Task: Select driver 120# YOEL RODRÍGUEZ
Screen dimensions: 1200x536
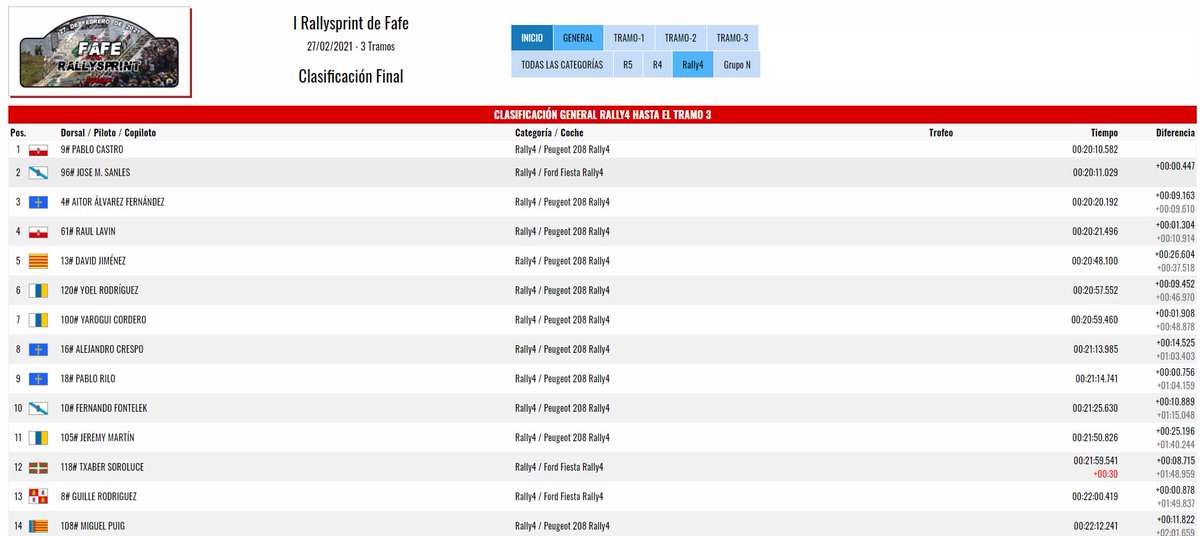Action: point(99,291)
